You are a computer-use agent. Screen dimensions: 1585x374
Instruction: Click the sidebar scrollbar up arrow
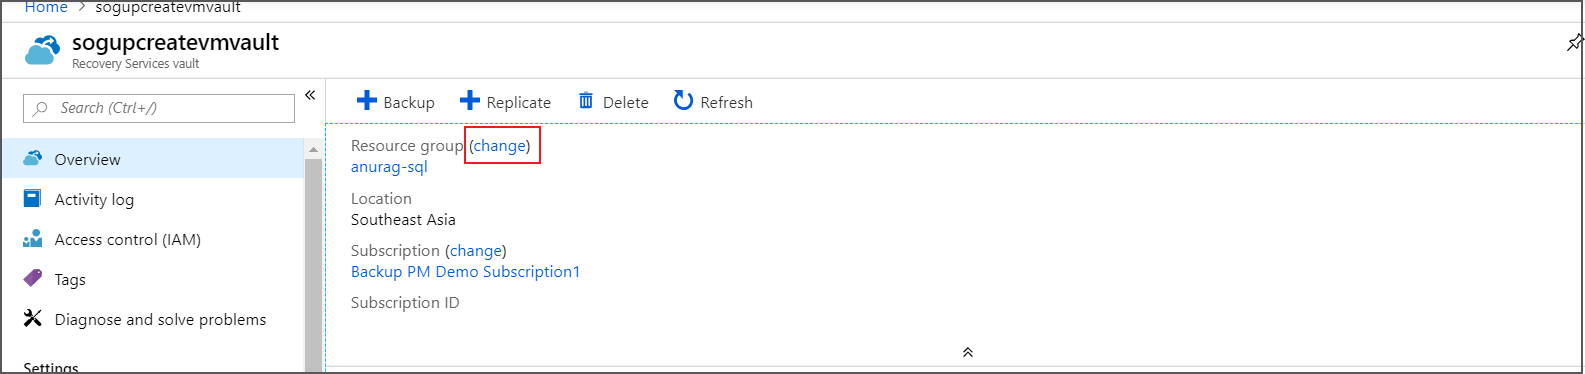click(x=313, y=149)
